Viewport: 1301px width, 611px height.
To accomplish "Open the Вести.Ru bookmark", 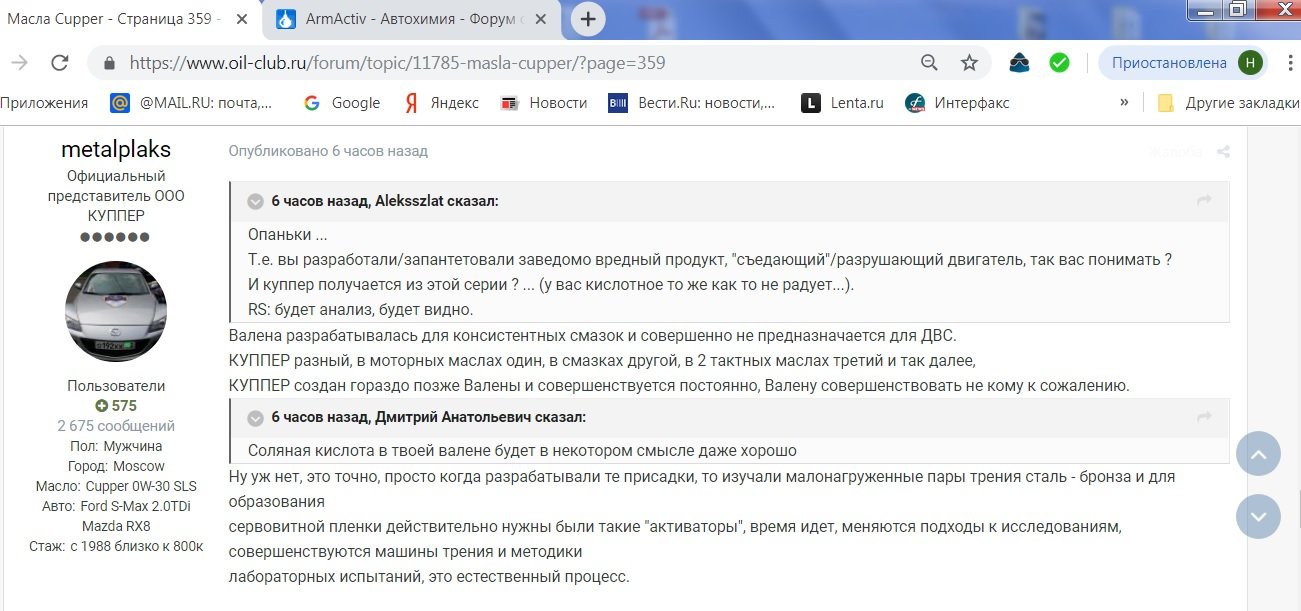I will [692, 102].
